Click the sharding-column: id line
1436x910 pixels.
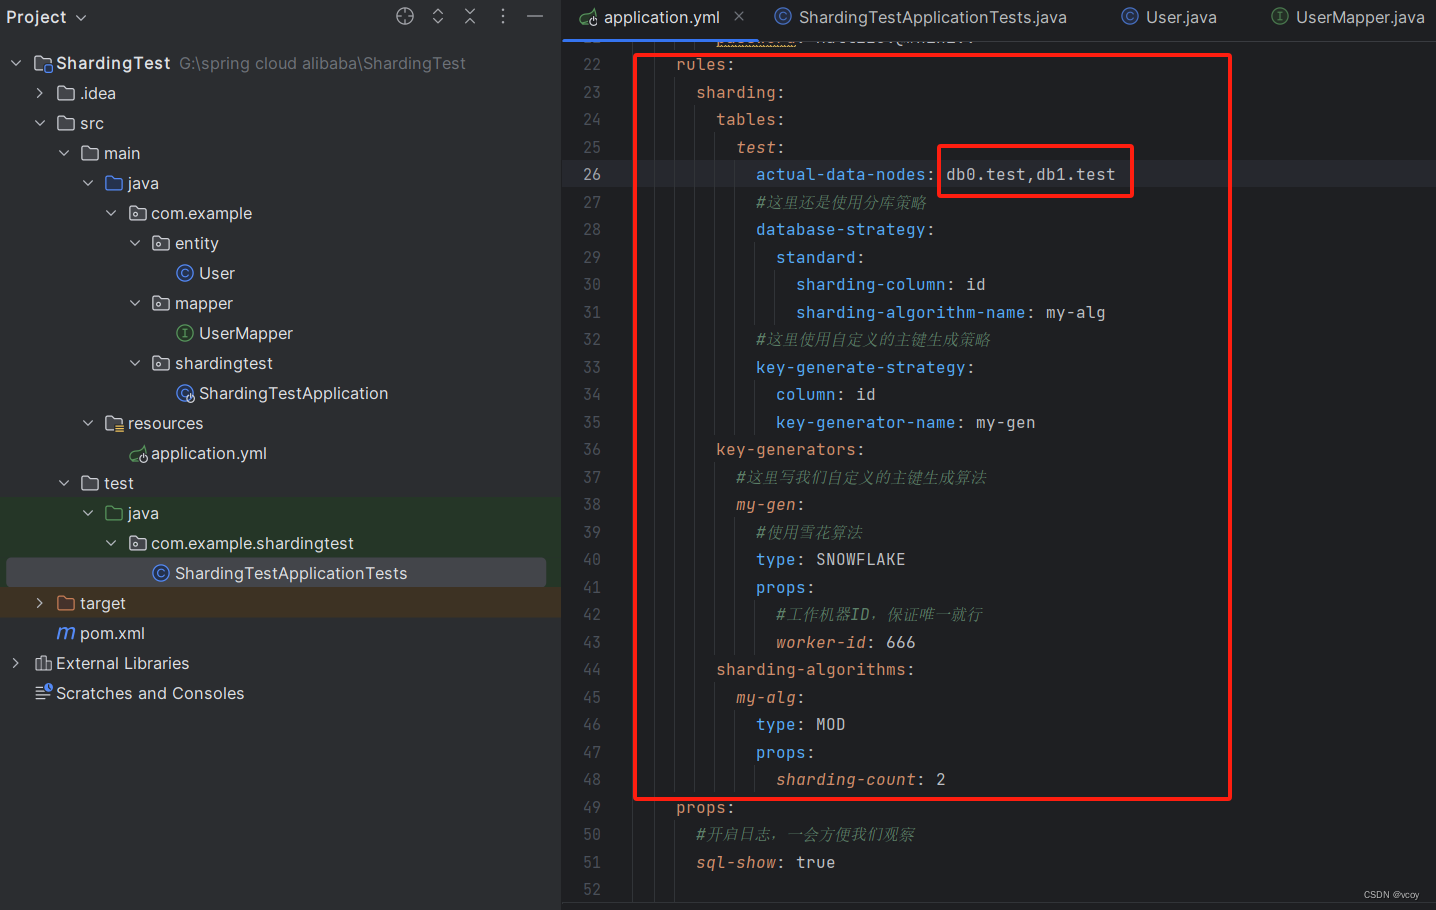[x=890, y=284]
